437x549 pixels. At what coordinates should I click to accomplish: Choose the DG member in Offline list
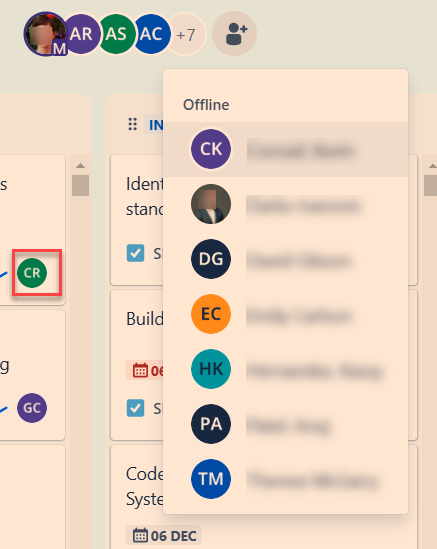pos(285,259)
